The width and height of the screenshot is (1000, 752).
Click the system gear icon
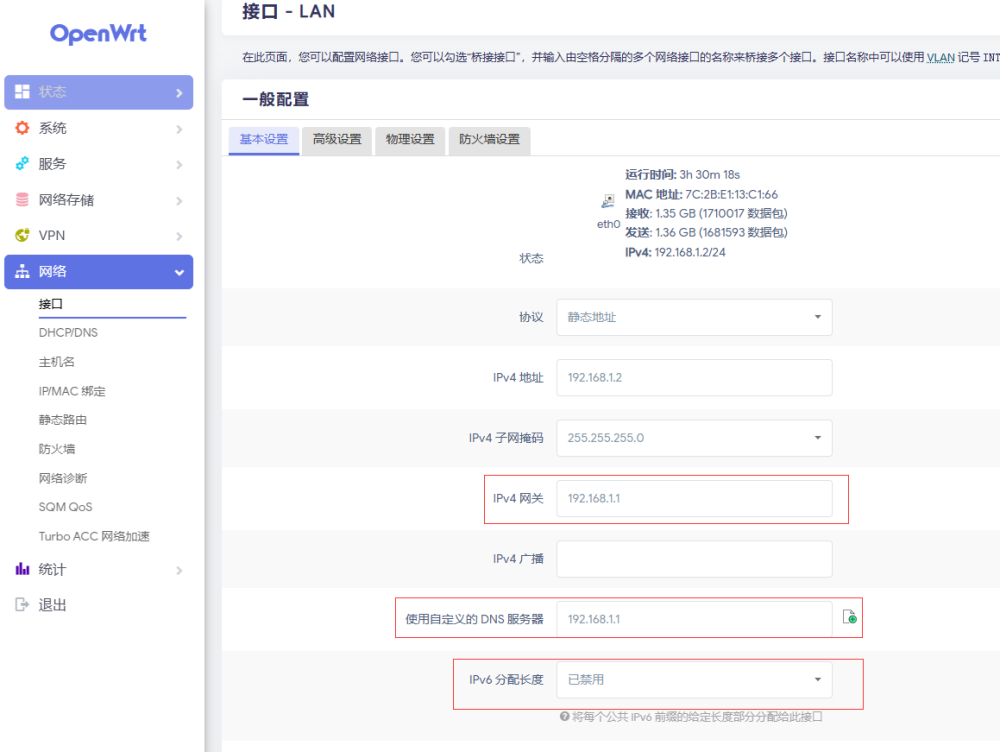22,128
